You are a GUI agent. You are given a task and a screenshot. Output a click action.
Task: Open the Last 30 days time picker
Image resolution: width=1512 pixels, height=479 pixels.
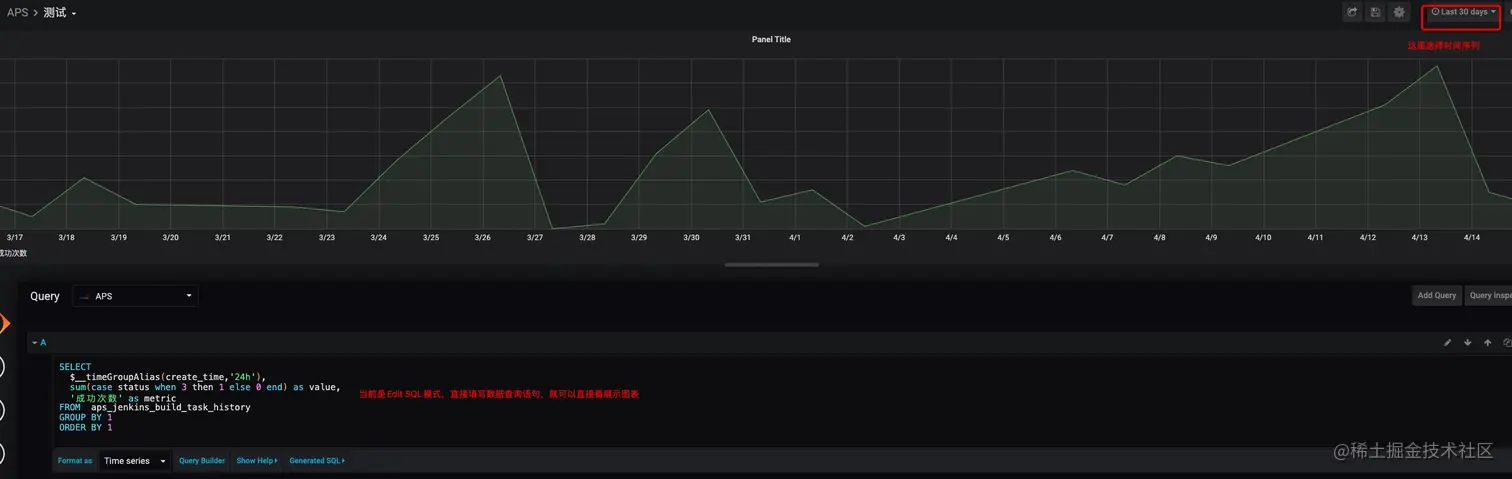(1463, 12)
